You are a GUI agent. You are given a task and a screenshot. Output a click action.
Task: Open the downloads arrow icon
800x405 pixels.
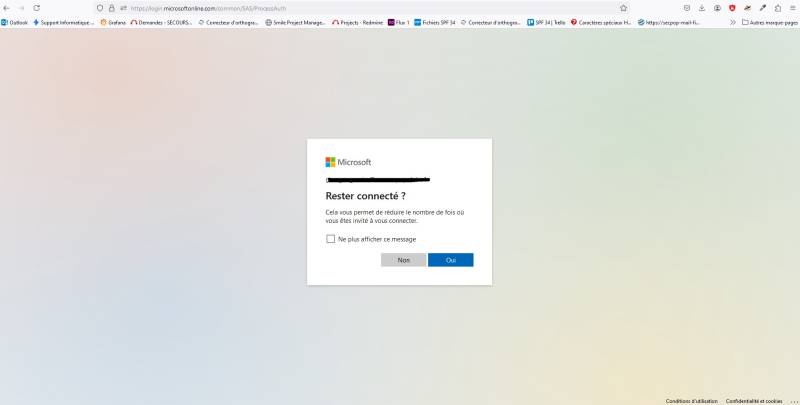tap(702, 8)
